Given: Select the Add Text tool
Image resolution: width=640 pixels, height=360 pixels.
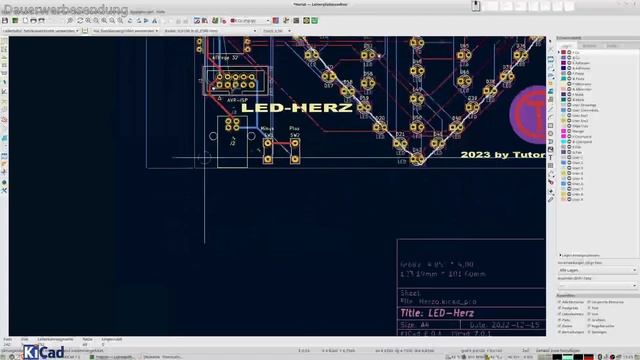Looking at the screenshot, I should pyautogui.click(x=551, y=158).
